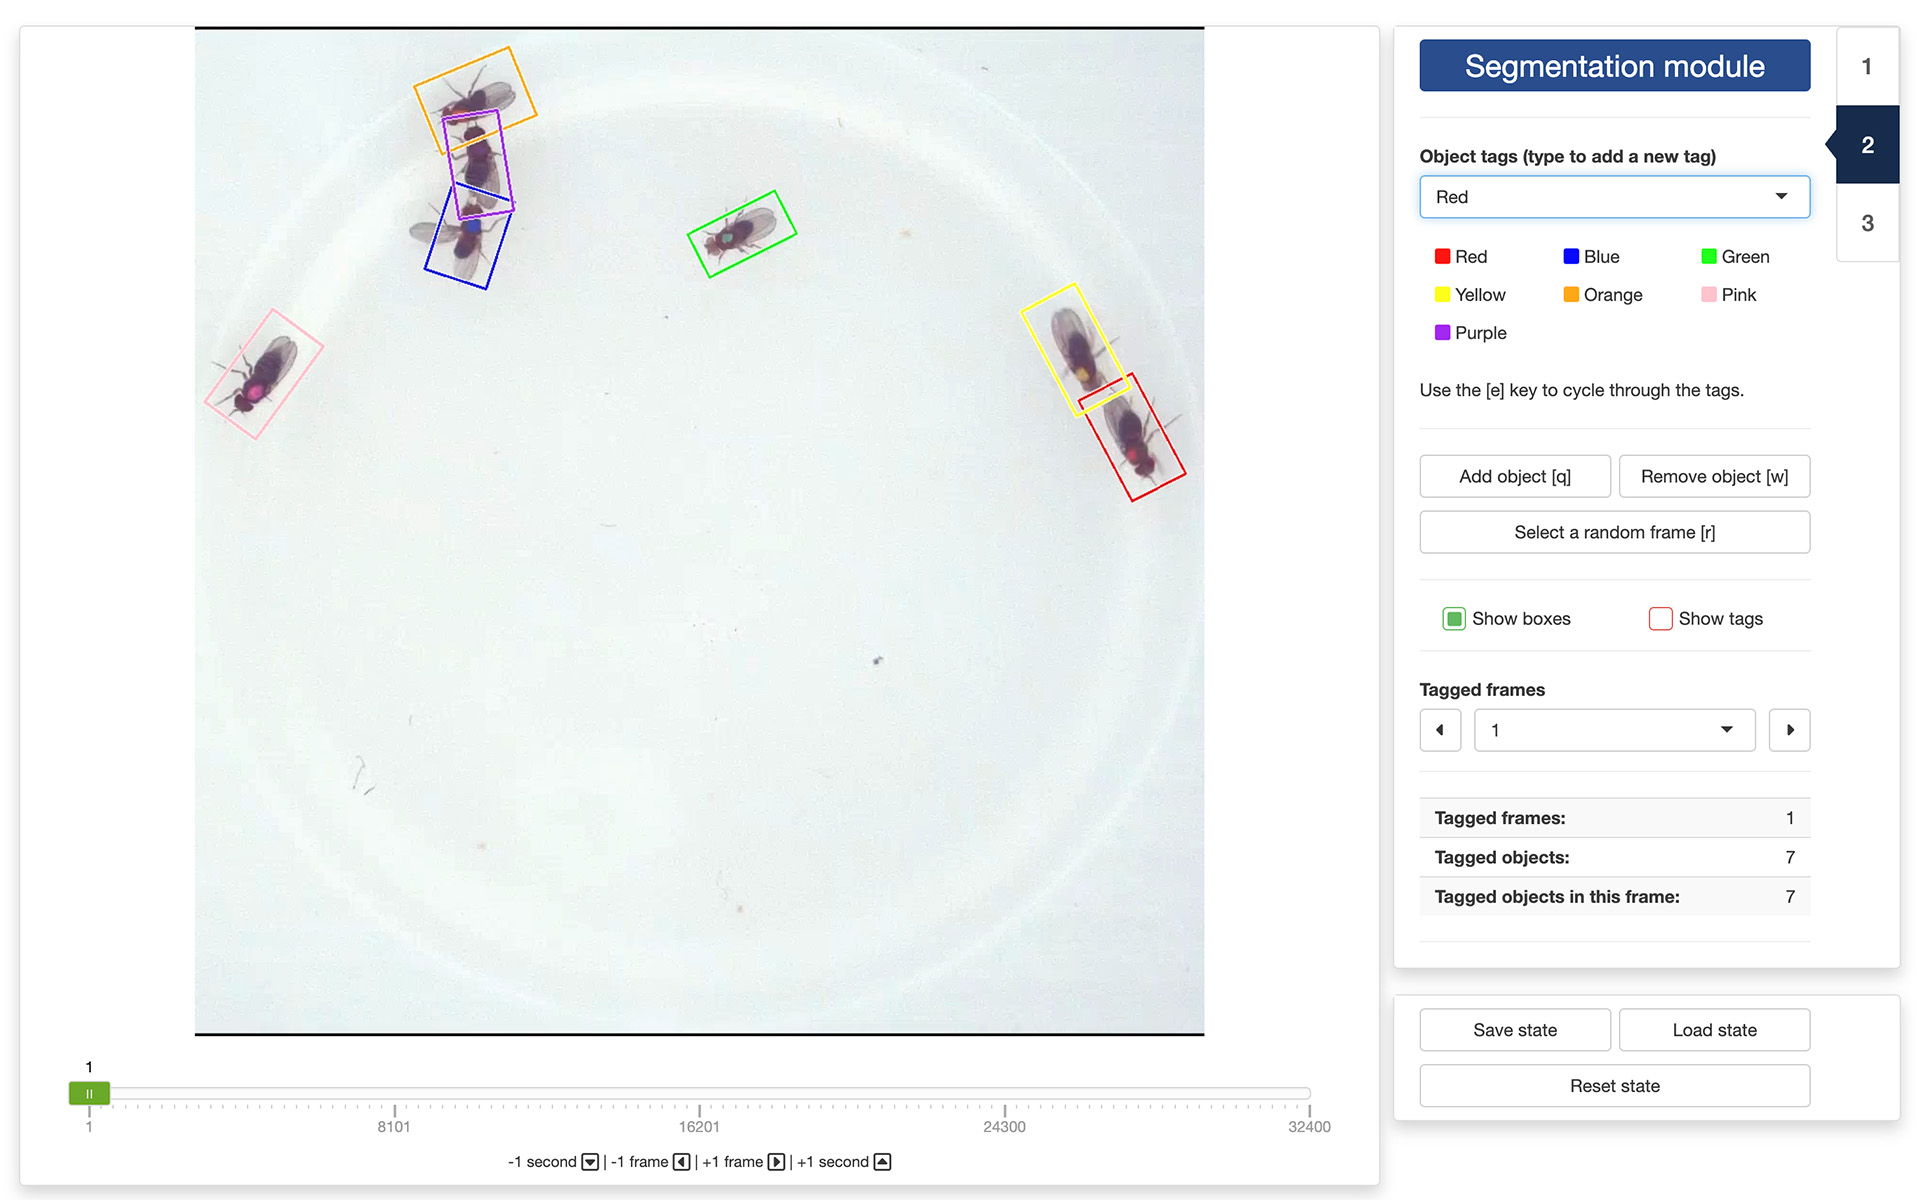This screenshot has width=1920, height=1200.
Task: Click the Add object button
Action: point(1515,477)
